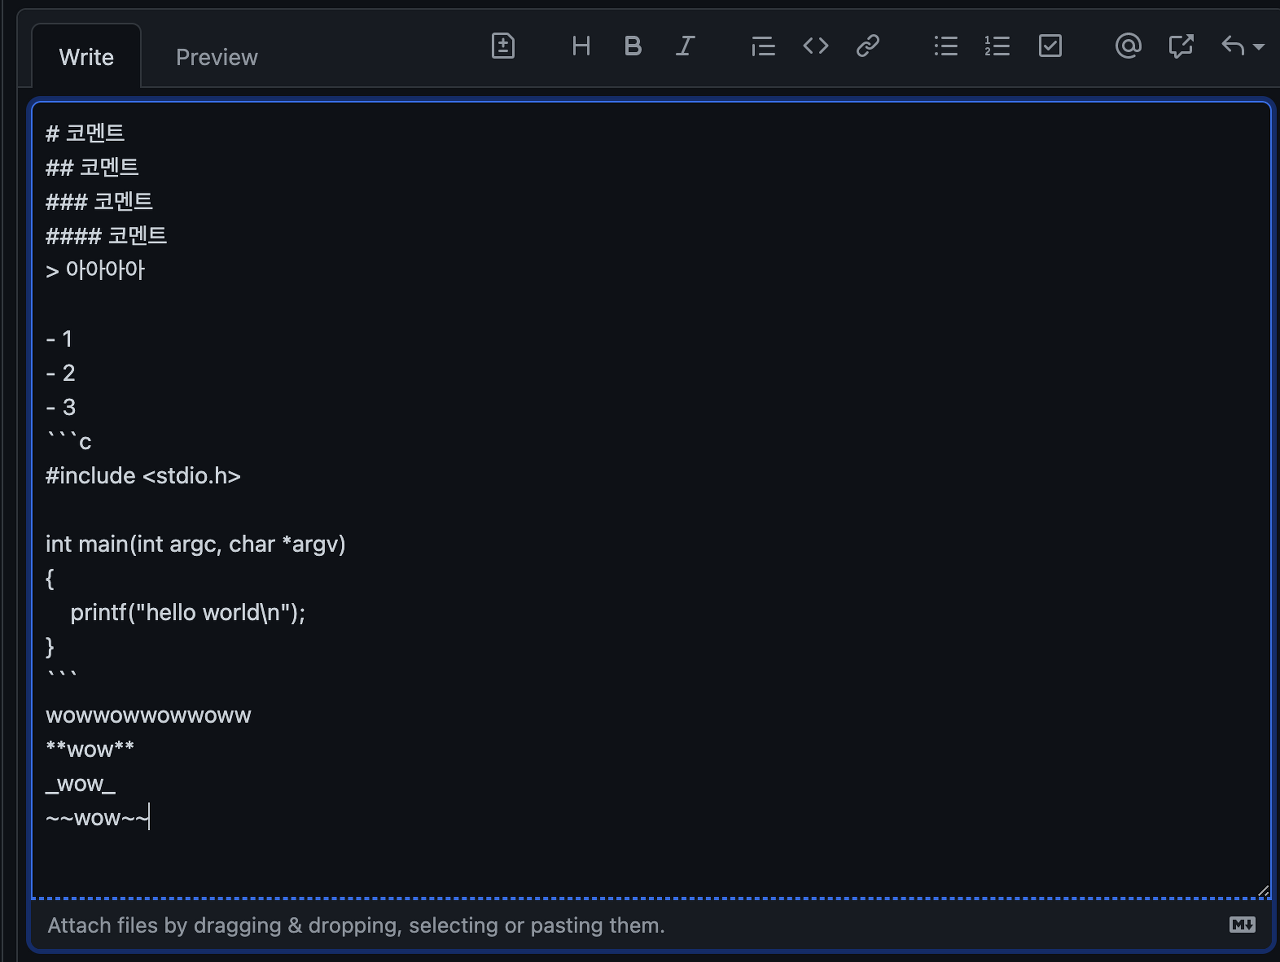This screenshot has height=962, width=1280.
Task: Click the Markdown supported icon
Action: coord(1242,925)
